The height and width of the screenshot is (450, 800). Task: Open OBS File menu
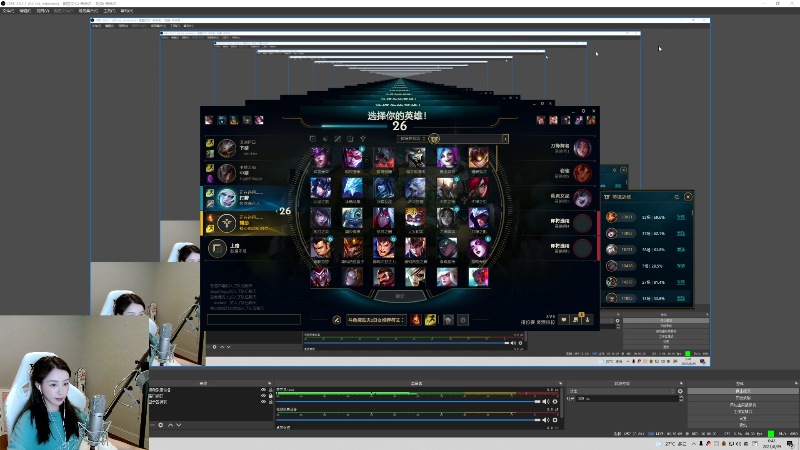click(8, 11)
